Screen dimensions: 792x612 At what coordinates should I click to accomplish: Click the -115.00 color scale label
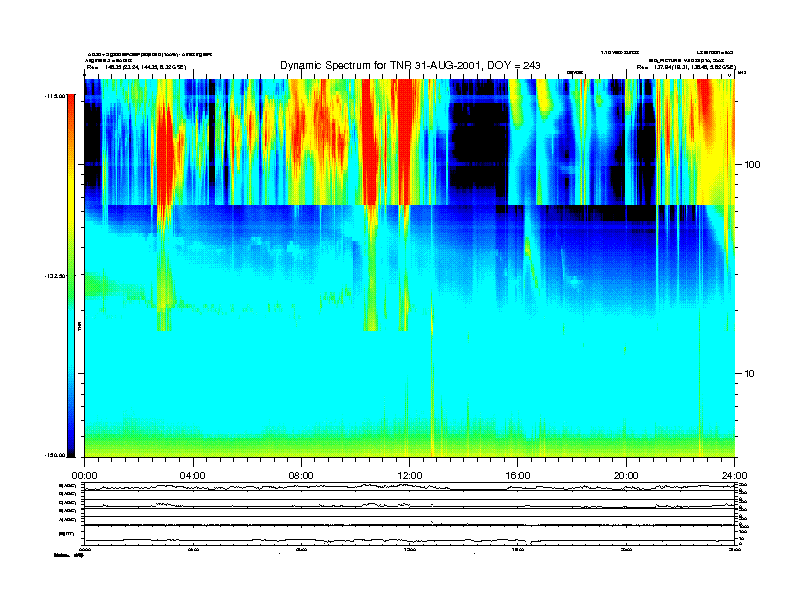coord(55,95)
